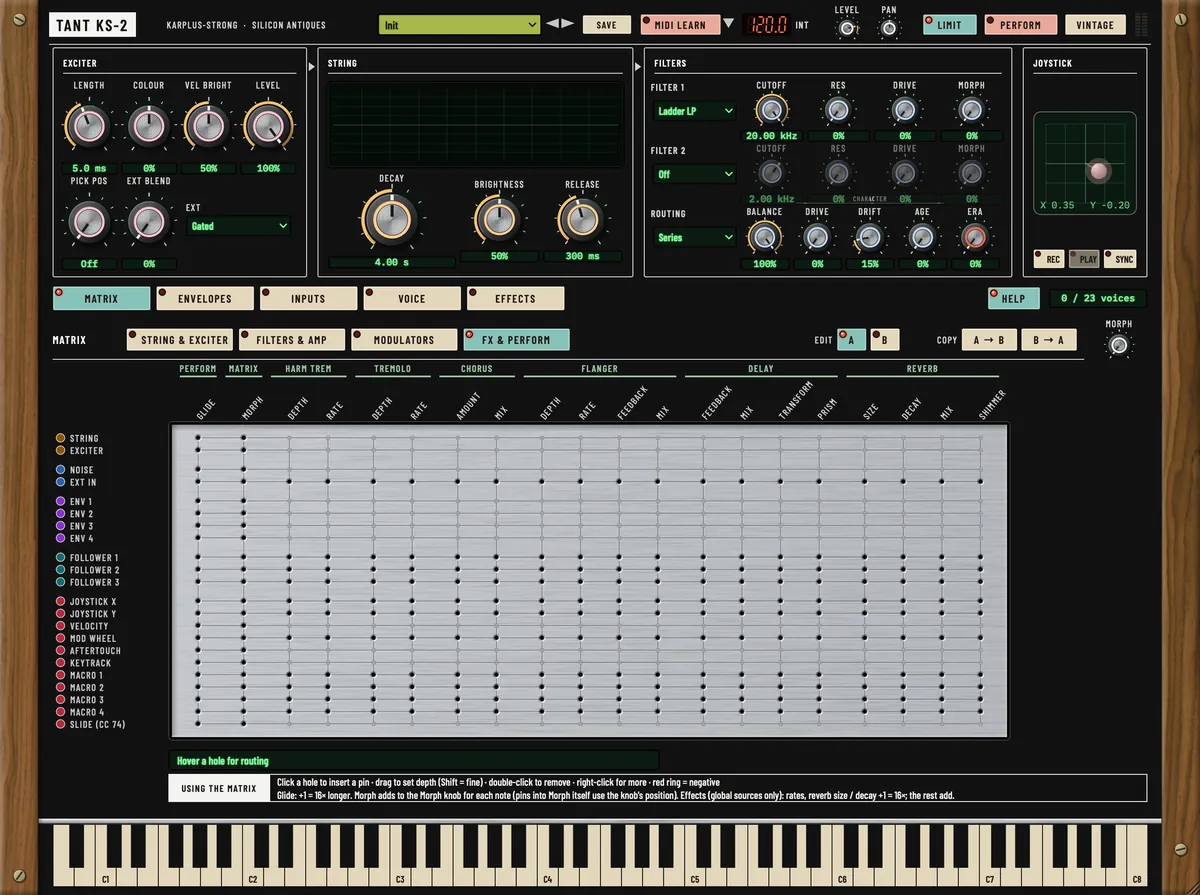Screen dimensions: 1200x895
Task: Click the Ext Blend knob
Action: click(149, 220)
